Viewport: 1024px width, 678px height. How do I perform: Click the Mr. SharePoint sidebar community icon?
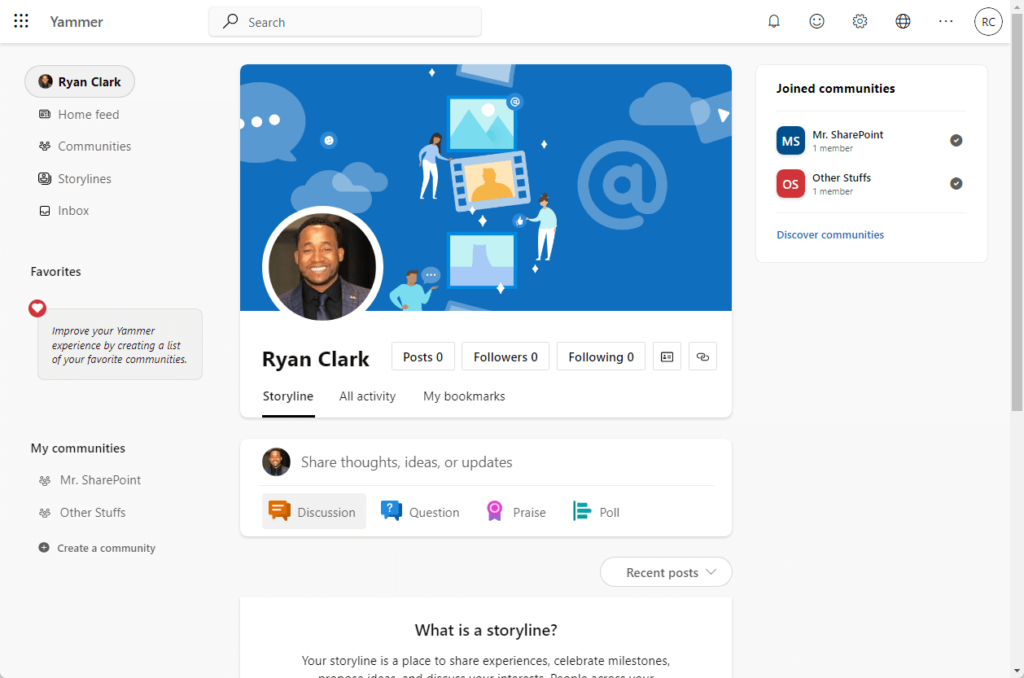[x=44, y=481]
